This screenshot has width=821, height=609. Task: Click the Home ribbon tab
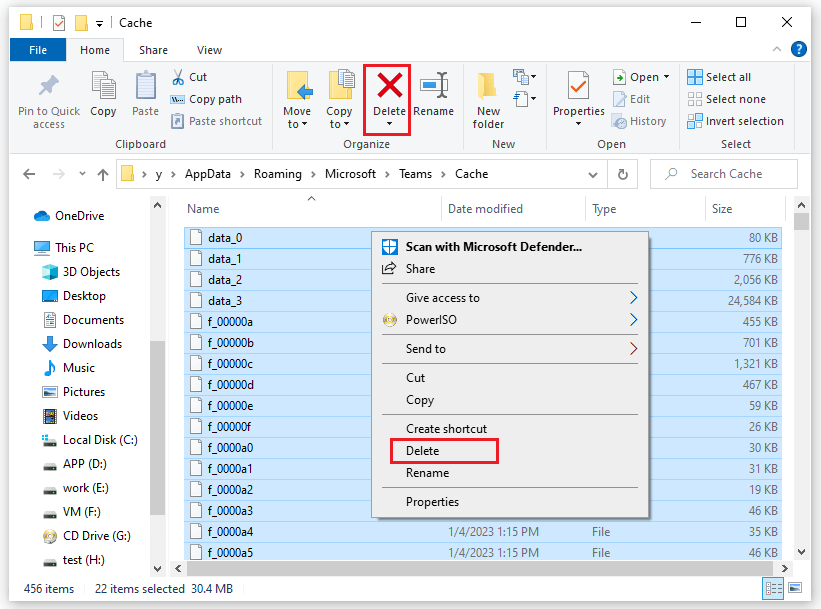click(95, 50)
